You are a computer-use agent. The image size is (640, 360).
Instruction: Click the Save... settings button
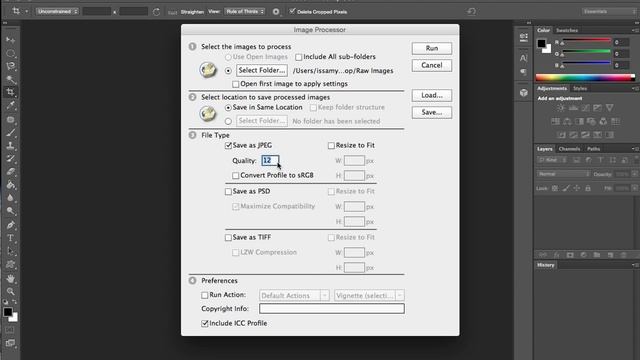tap(432, 113)
